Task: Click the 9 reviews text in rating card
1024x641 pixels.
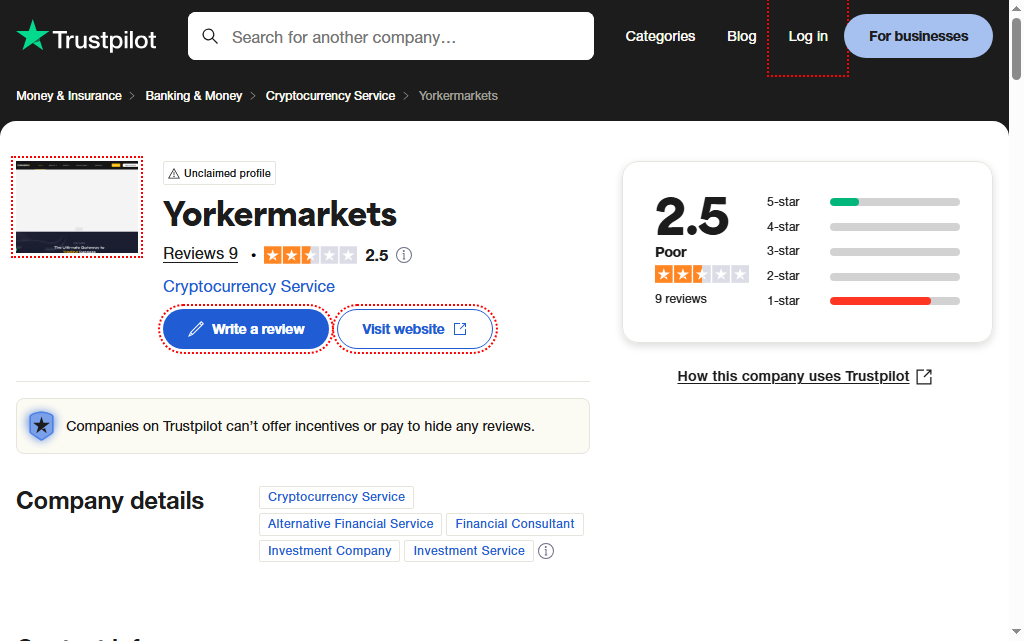Action: tap(680, 299)
